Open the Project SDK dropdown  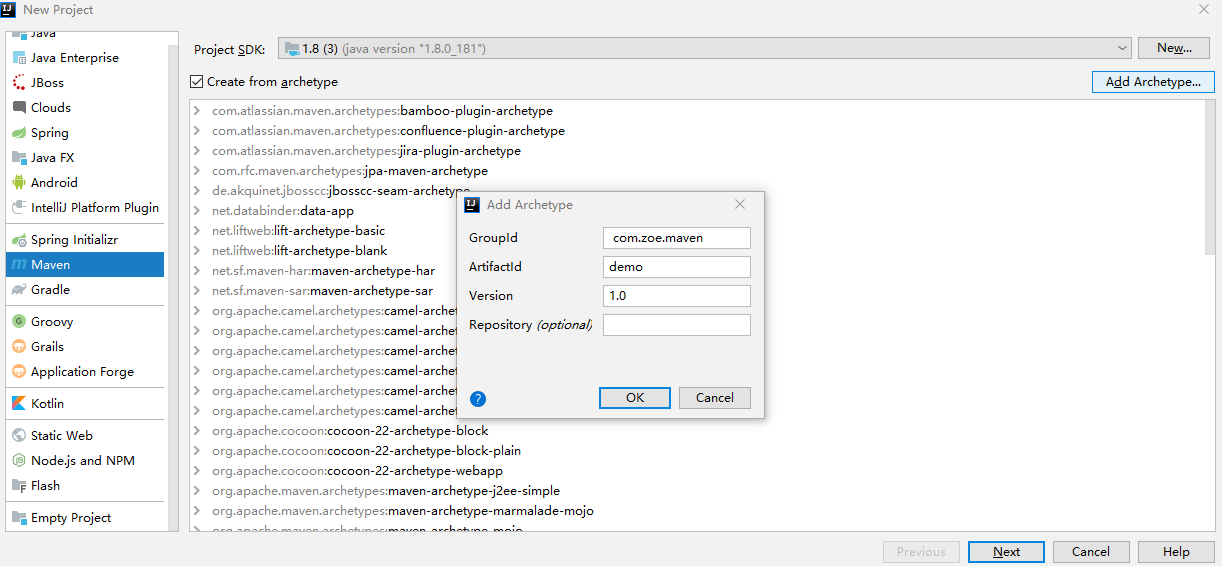704,48
